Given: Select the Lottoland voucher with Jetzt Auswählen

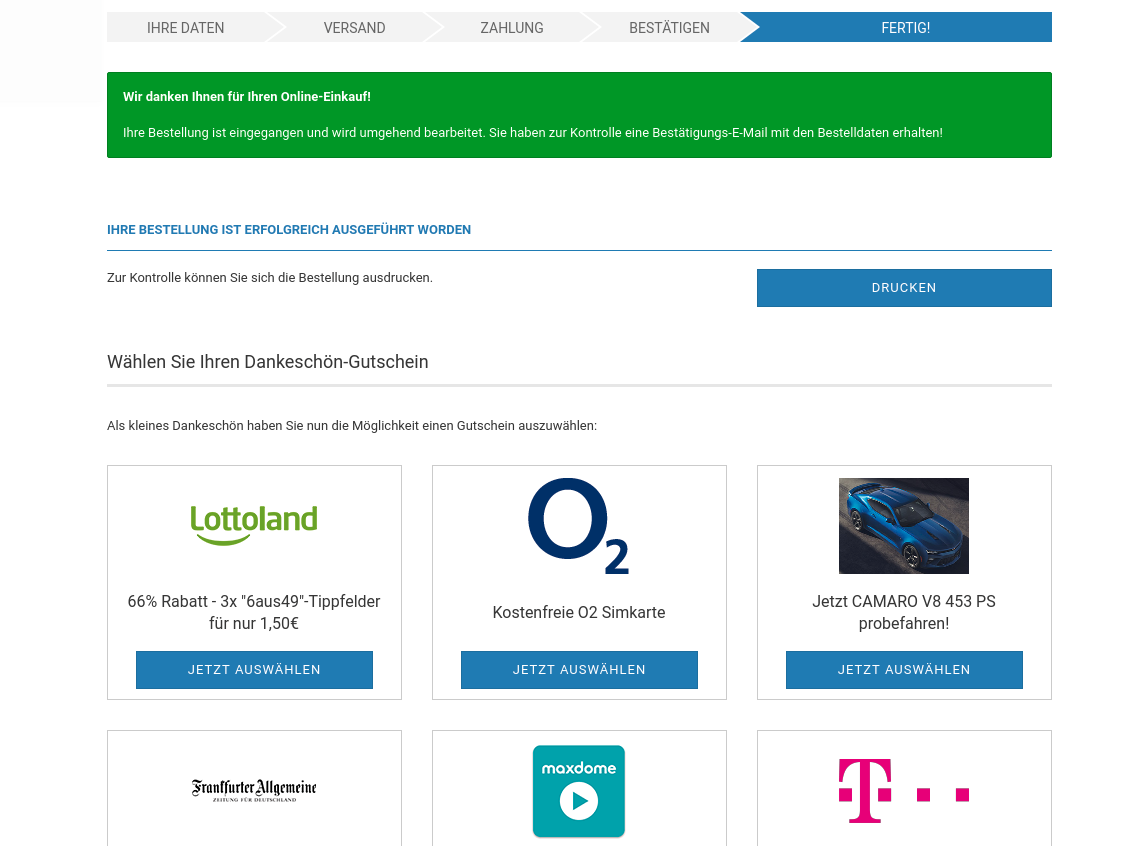Looking at the screenshot, I should click(x=254, y=670).
